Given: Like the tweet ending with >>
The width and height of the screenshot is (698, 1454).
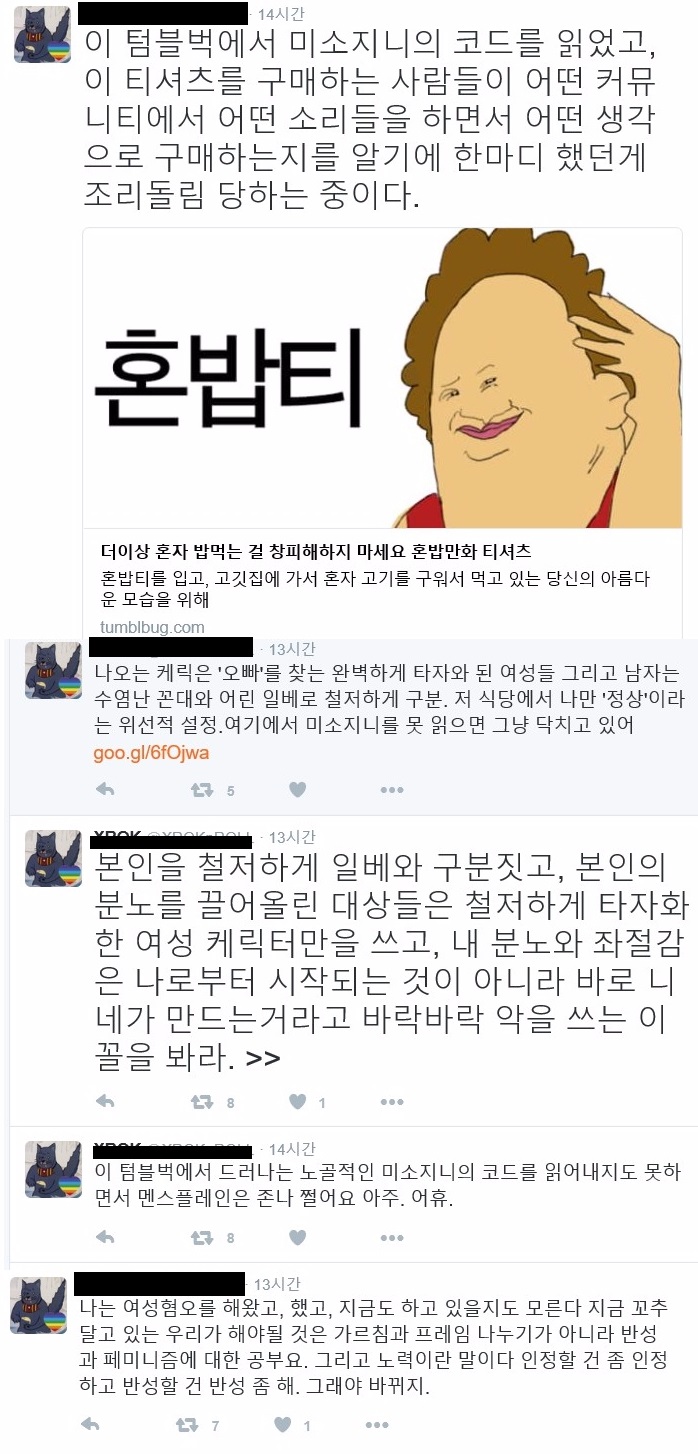Looking at the screenshot, I should click(296, 1102).
